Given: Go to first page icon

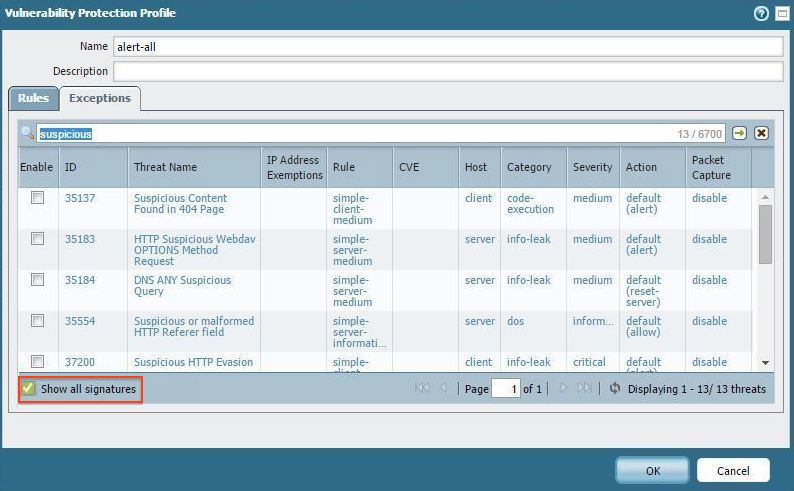Looking at the screenshot, I should (422, 388).
